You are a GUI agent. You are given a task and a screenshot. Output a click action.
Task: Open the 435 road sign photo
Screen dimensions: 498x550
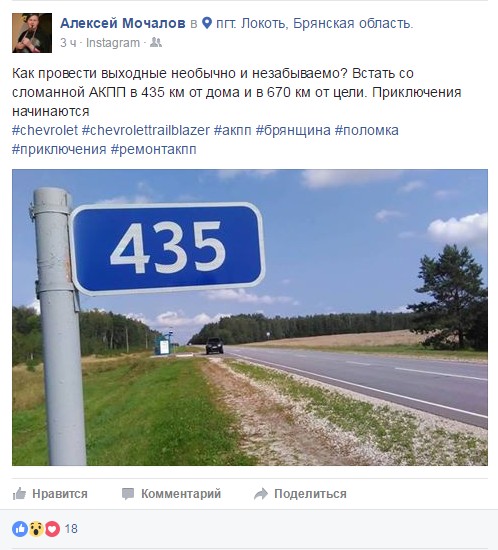[x=250, y=317]
